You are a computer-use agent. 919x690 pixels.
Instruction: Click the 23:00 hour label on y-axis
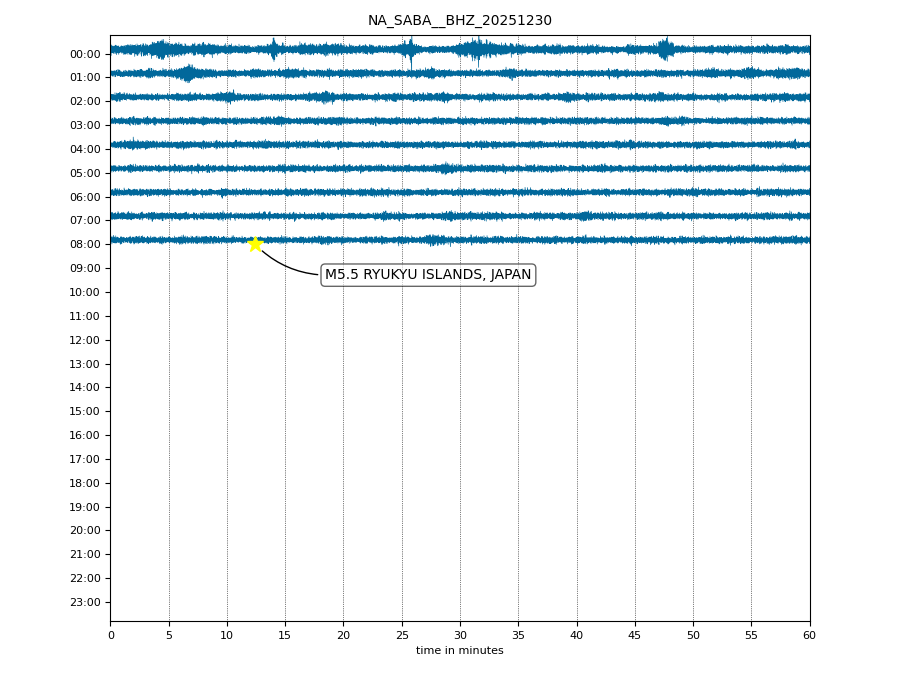(85, 602)
